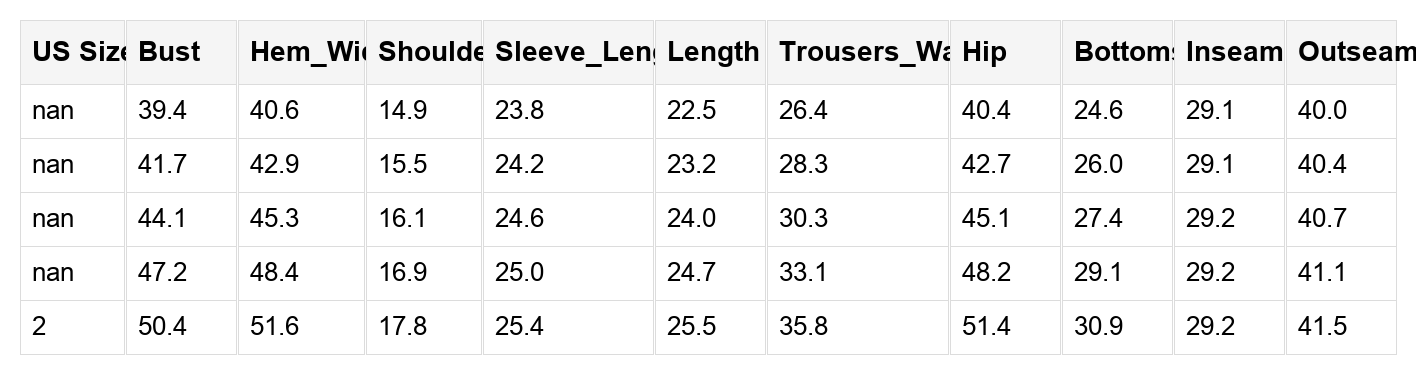The image size is (1416, 374).
Task: Select Hip cell with value 51.4
Action: coord(1005,327)
